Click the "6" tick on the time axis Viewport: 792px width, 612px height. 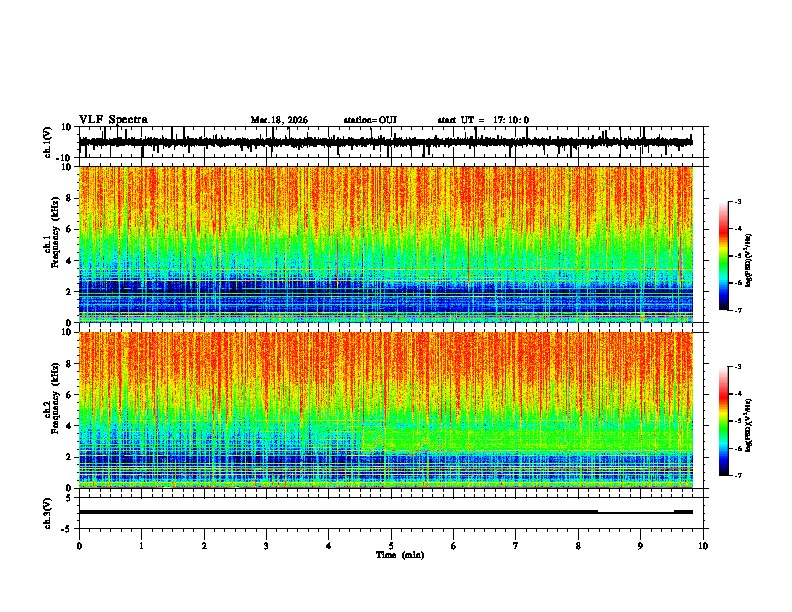[454, 546]
